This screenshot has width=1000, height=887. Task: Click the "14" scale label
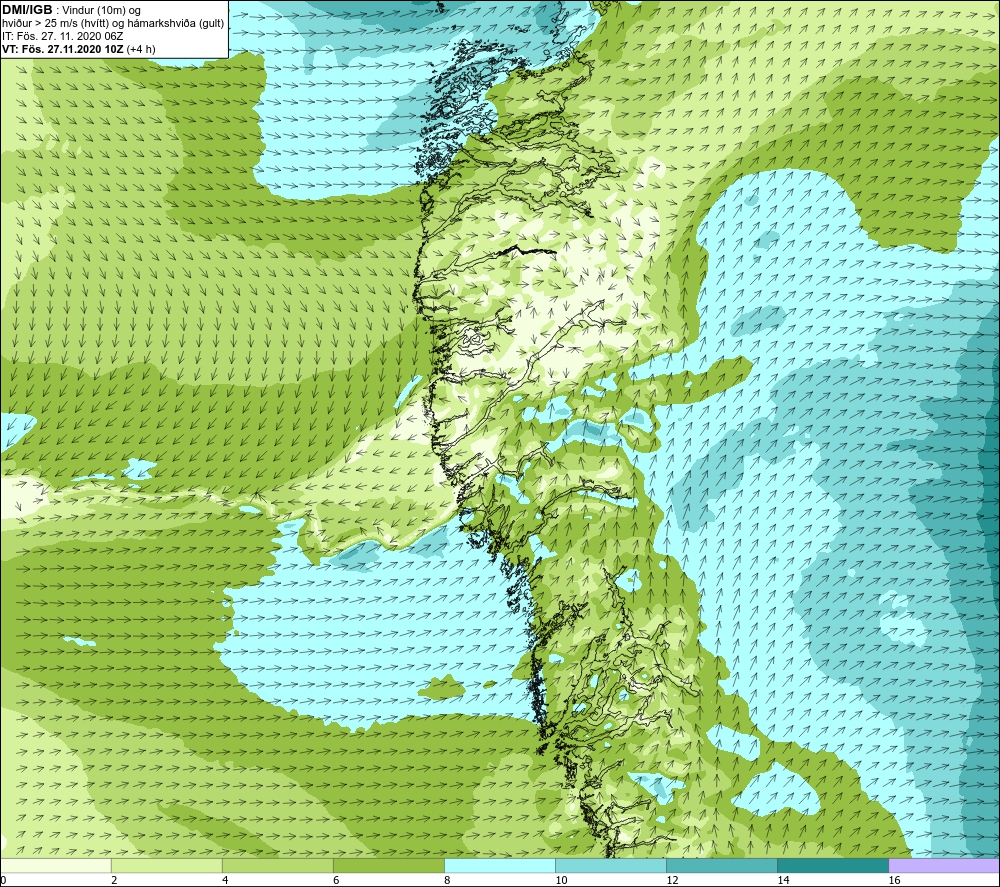point(783,881)
